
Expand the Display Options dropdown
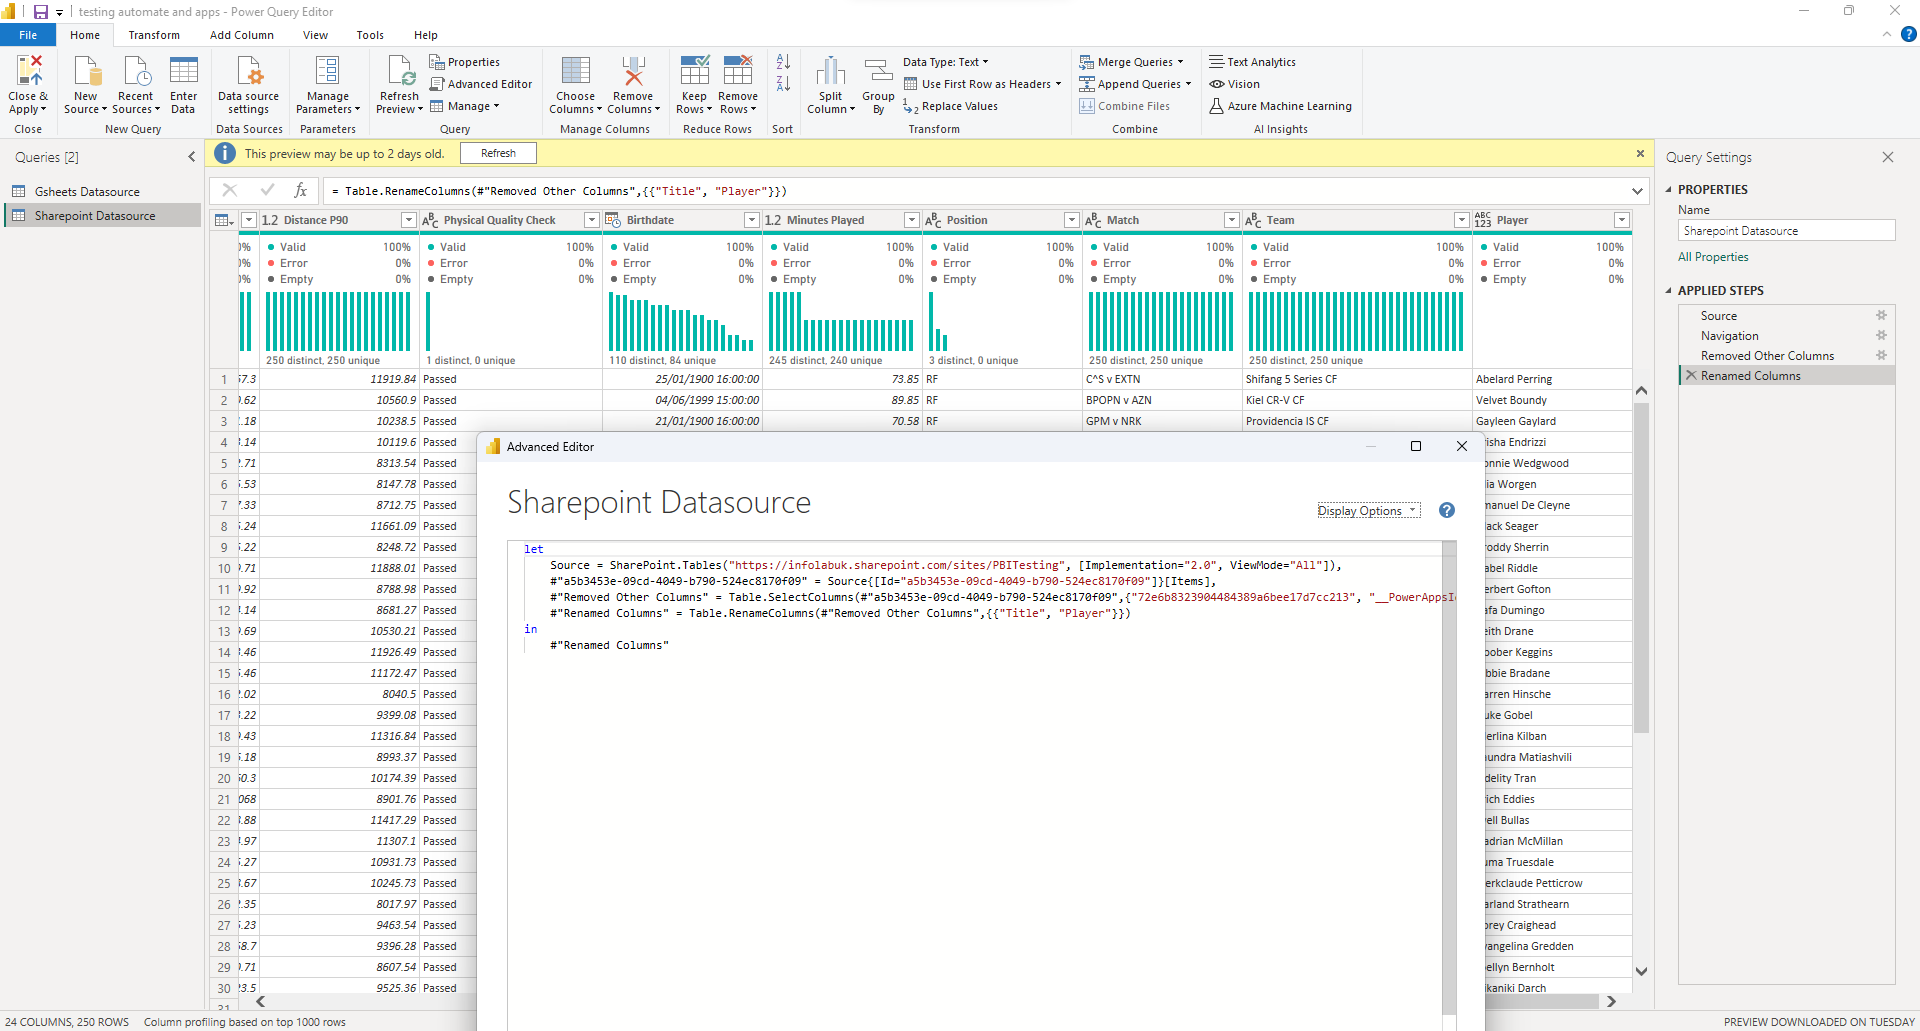click(x=1367, y=511)
